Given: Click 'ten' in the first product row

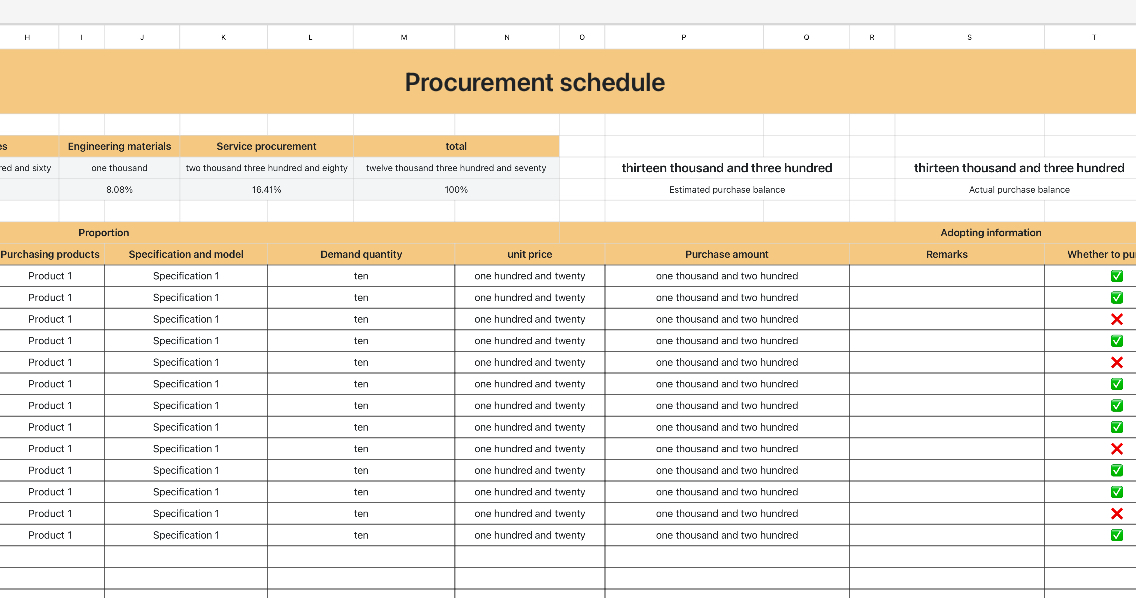Looking at the screenshot, I should (361, 276).
